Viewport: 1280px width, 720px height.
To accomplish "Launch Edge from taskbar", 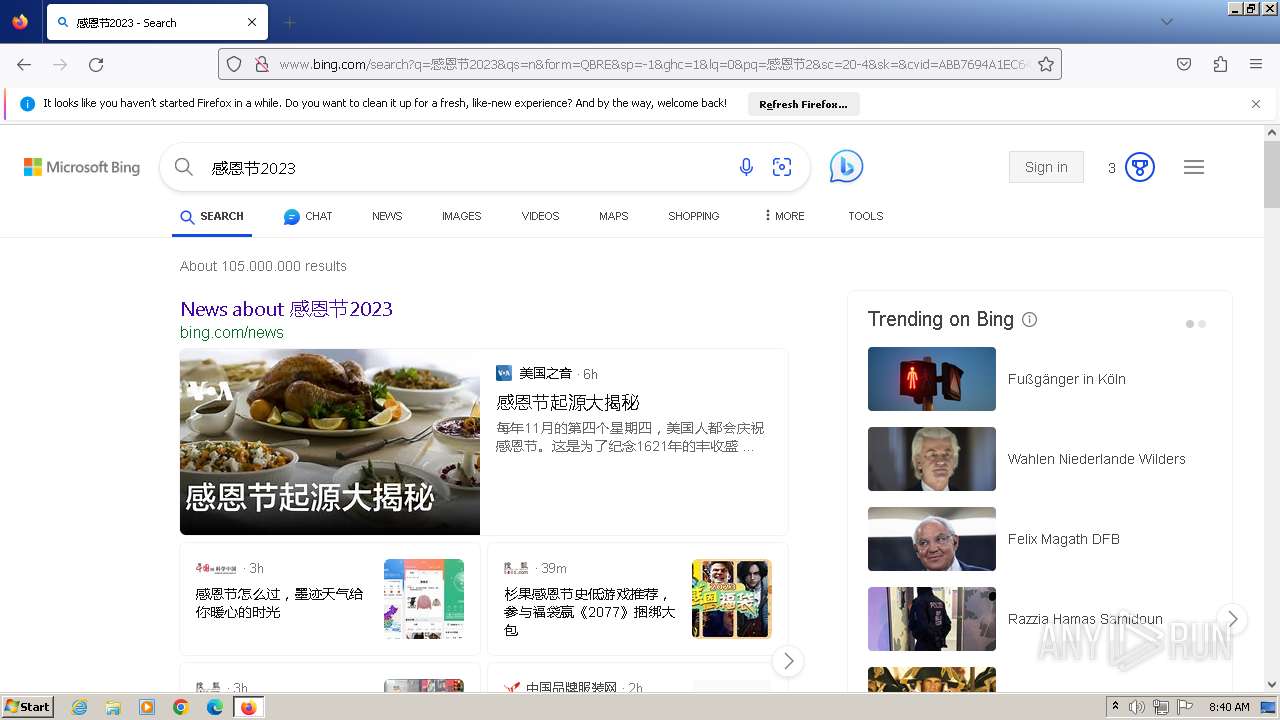I will 215,707.
